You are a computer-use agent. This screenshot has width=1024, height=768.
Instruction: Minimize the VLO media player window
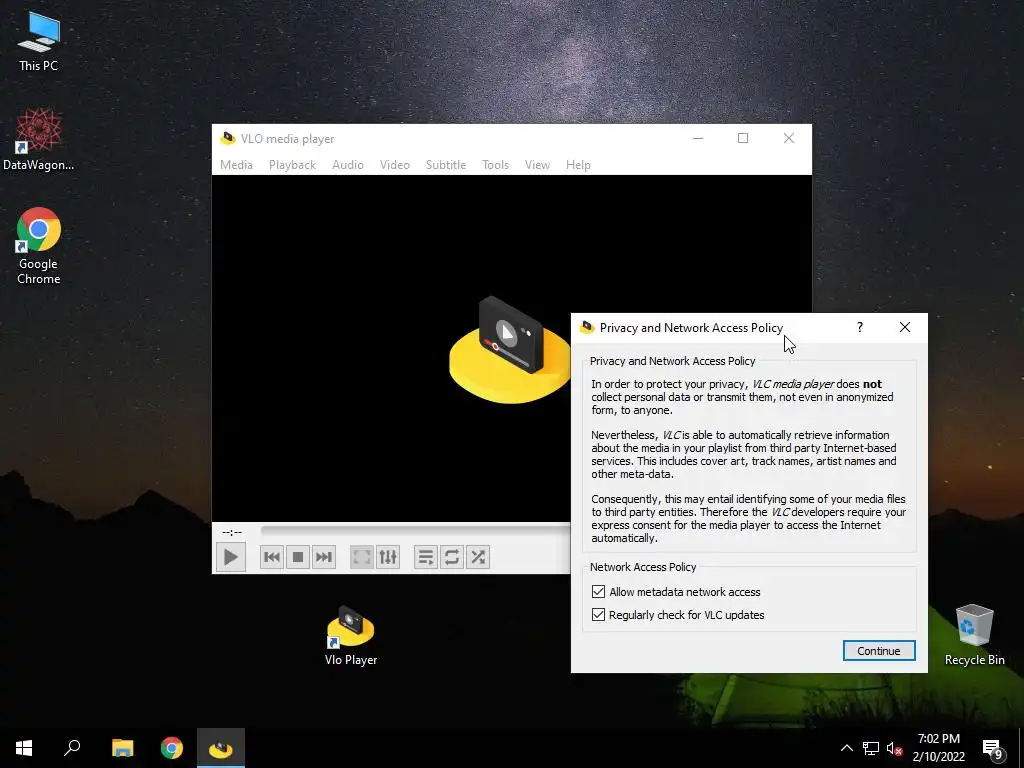[x=698, y=138]
